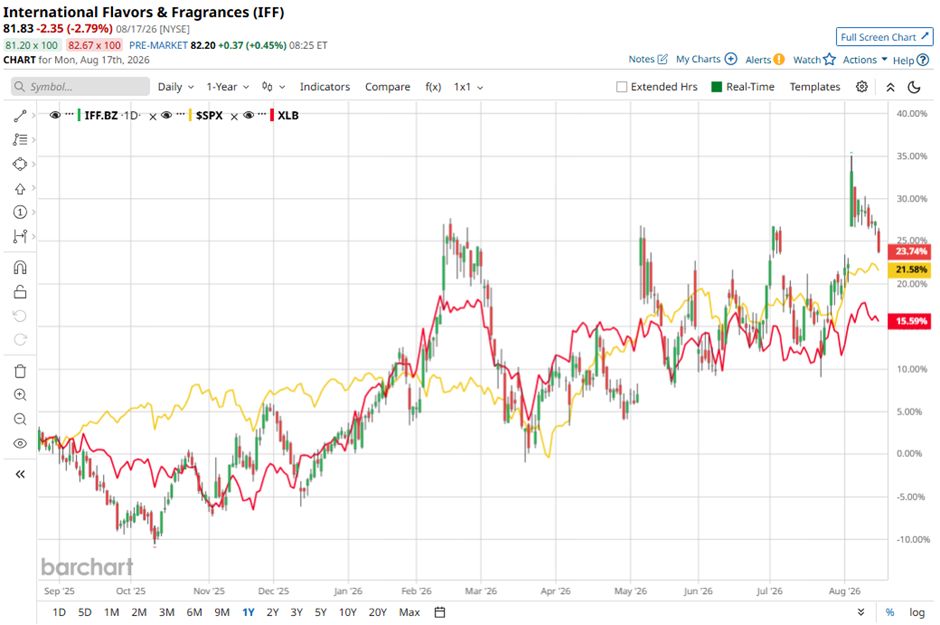Screen dimensions: 940x625
Task: Select the 6M time range tab
Action: coord(194,612)
